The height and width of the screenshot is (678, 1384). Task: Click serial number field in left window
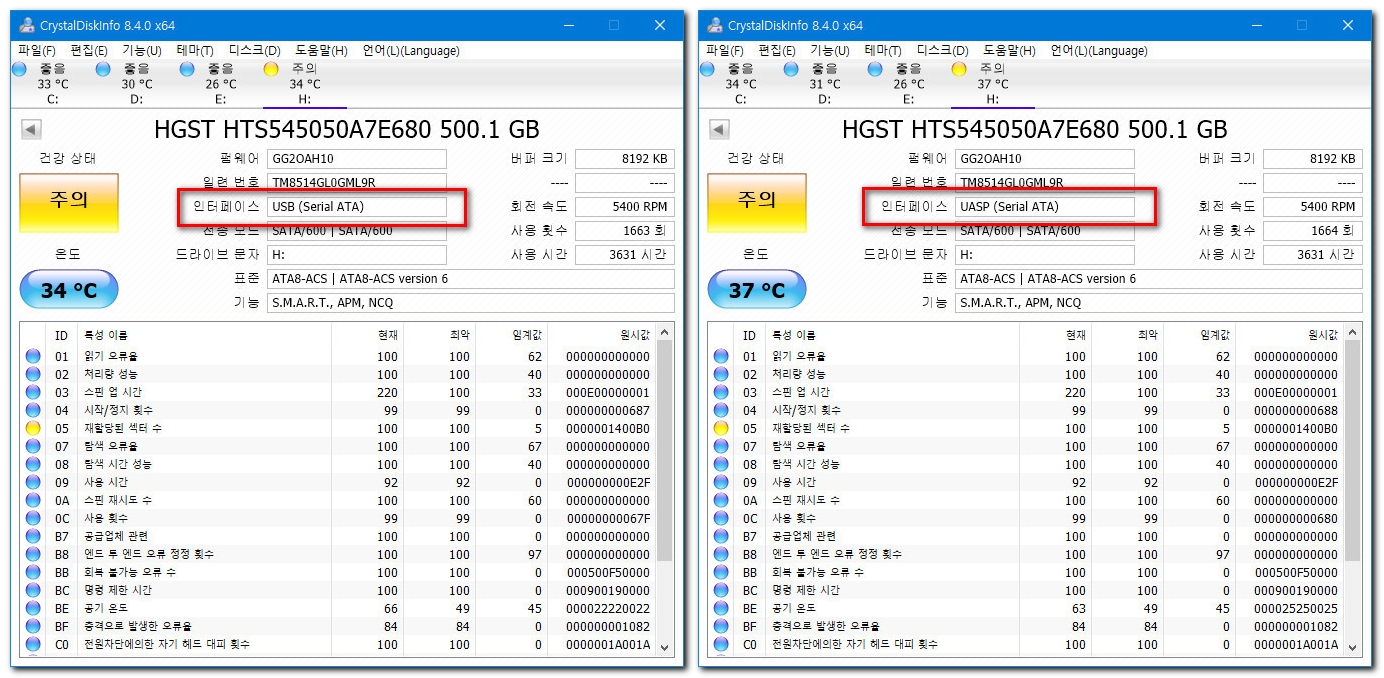(357, 183)
